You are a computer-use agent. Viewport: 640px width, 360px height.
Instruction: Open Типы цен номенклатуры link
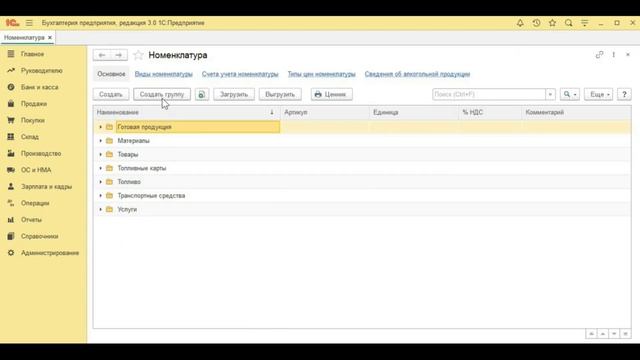(x=322, y=74)
